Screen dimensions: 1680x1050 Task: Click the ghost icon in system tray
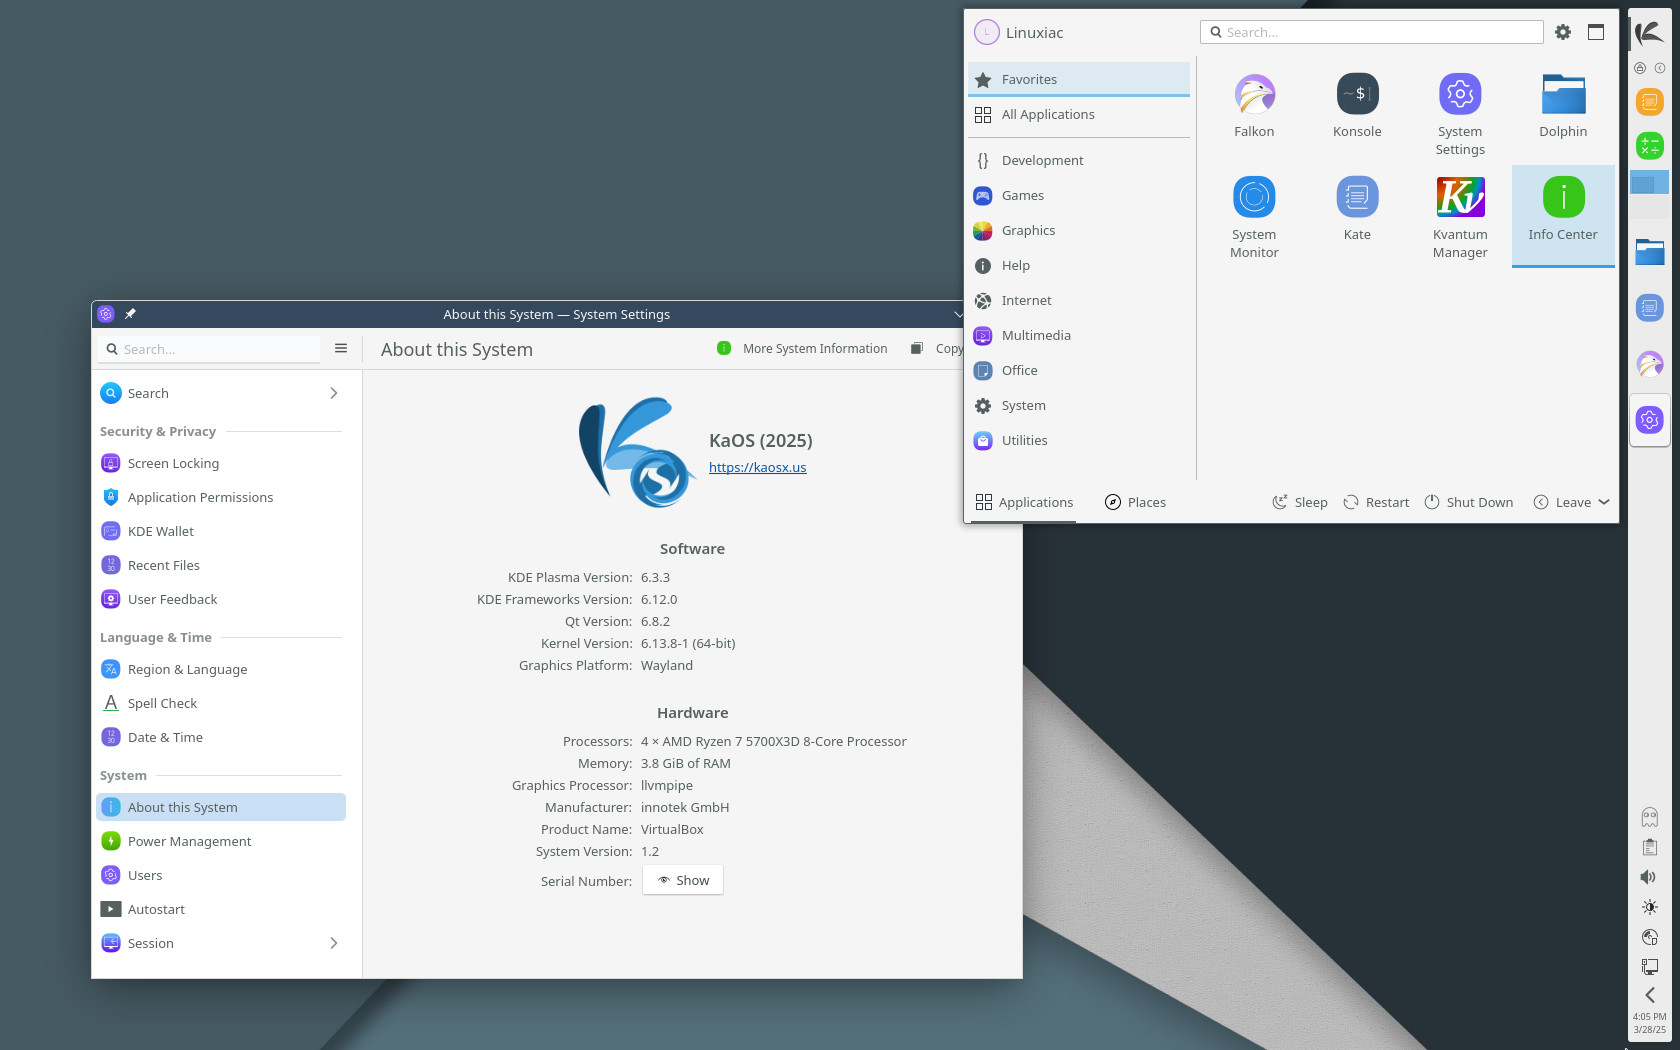point(1649,817)
